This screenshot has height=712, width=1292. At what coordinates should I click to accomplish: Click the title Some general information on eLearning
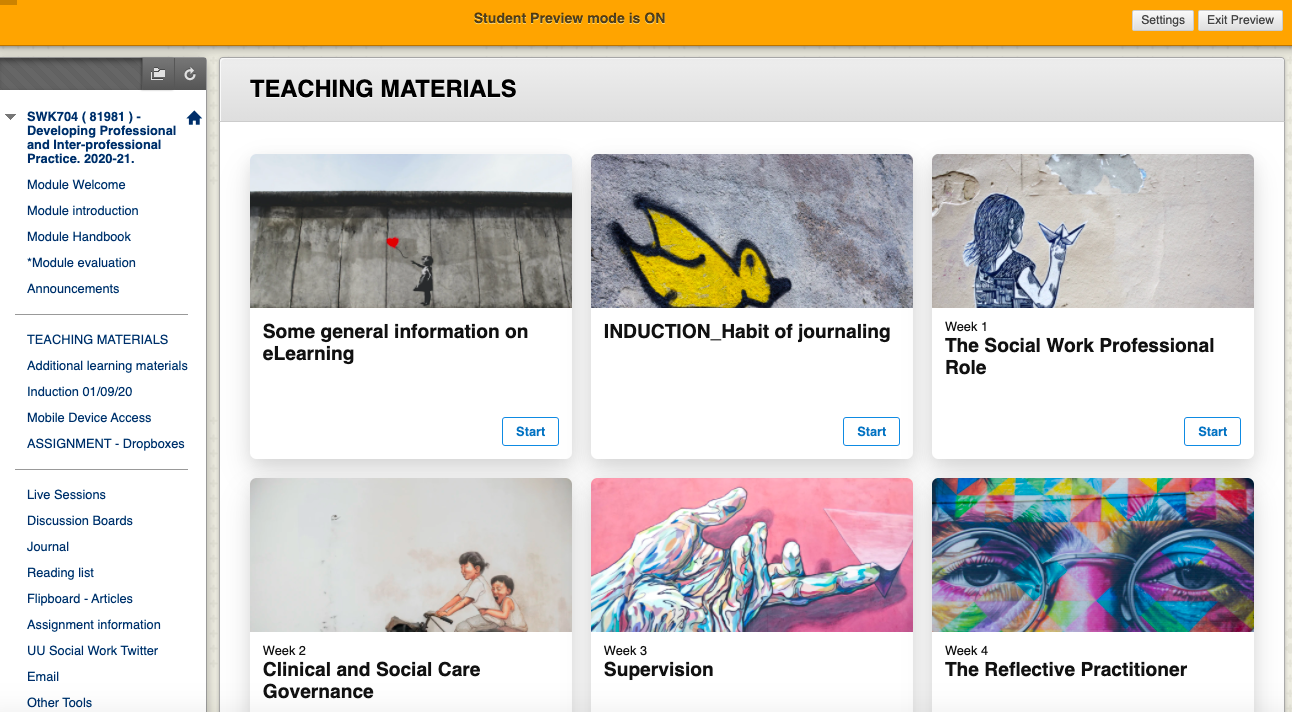395,343
